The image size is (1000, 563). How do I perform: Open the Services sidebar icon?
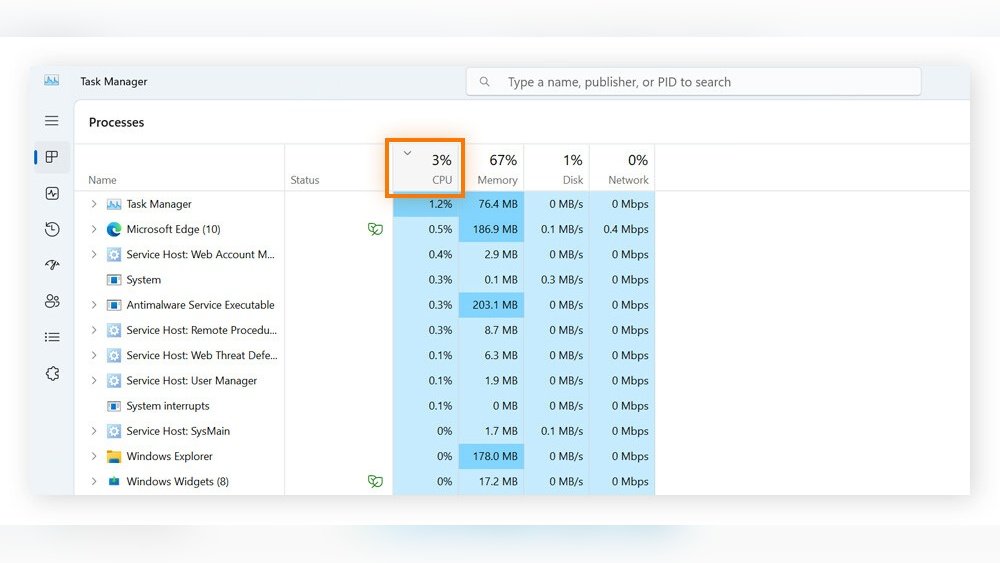(52, 373)
